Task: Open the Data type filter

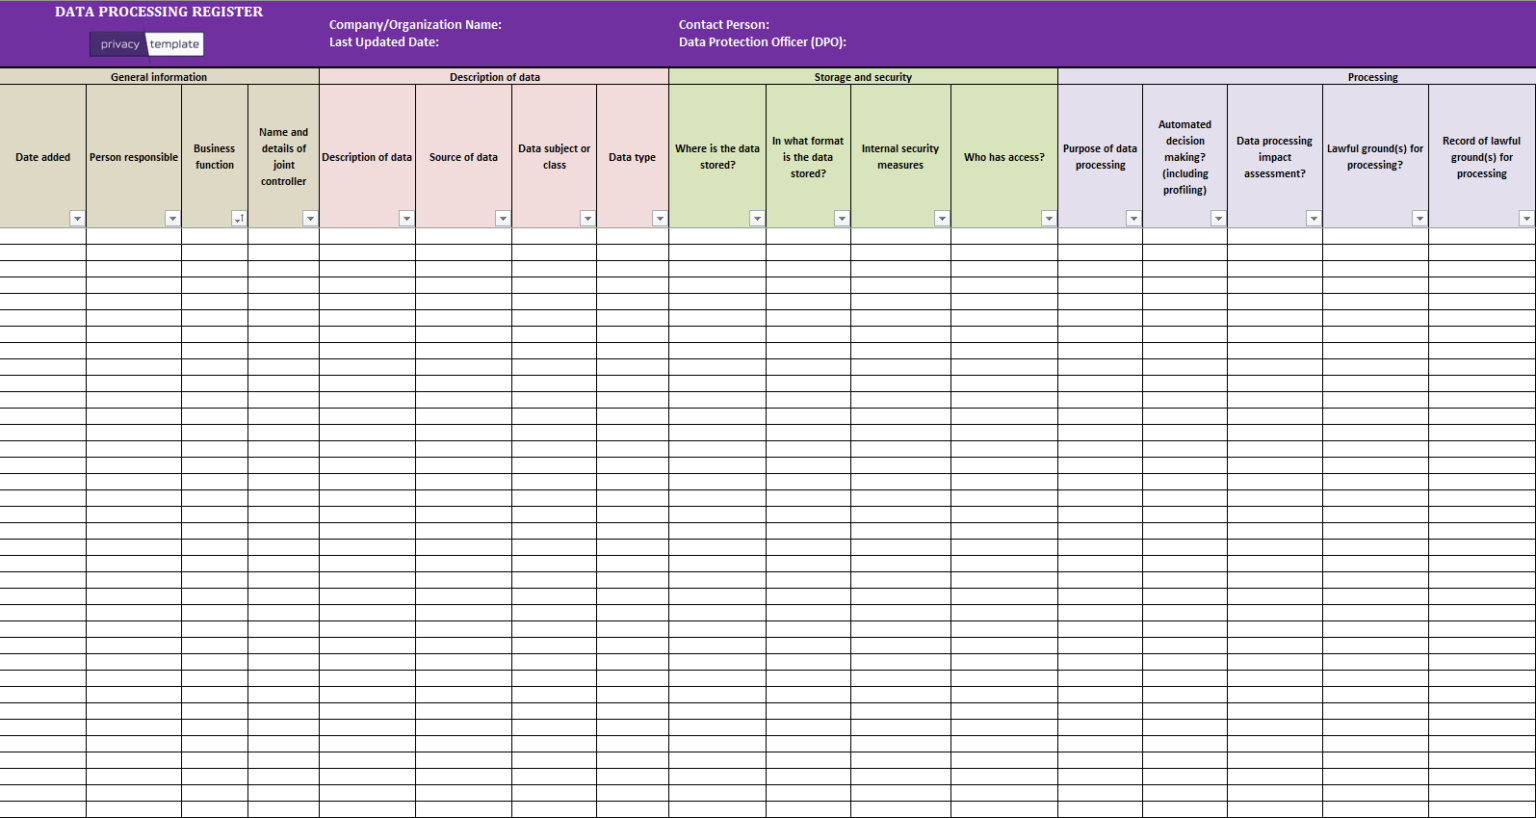Action: pos(659,218)
